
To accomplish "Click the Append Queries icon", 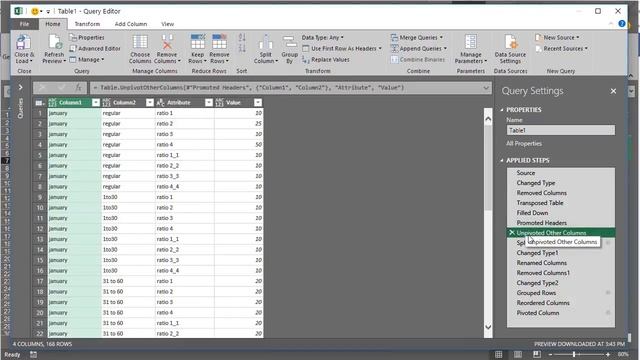I will pyautogui.click(x=394, y=49).
